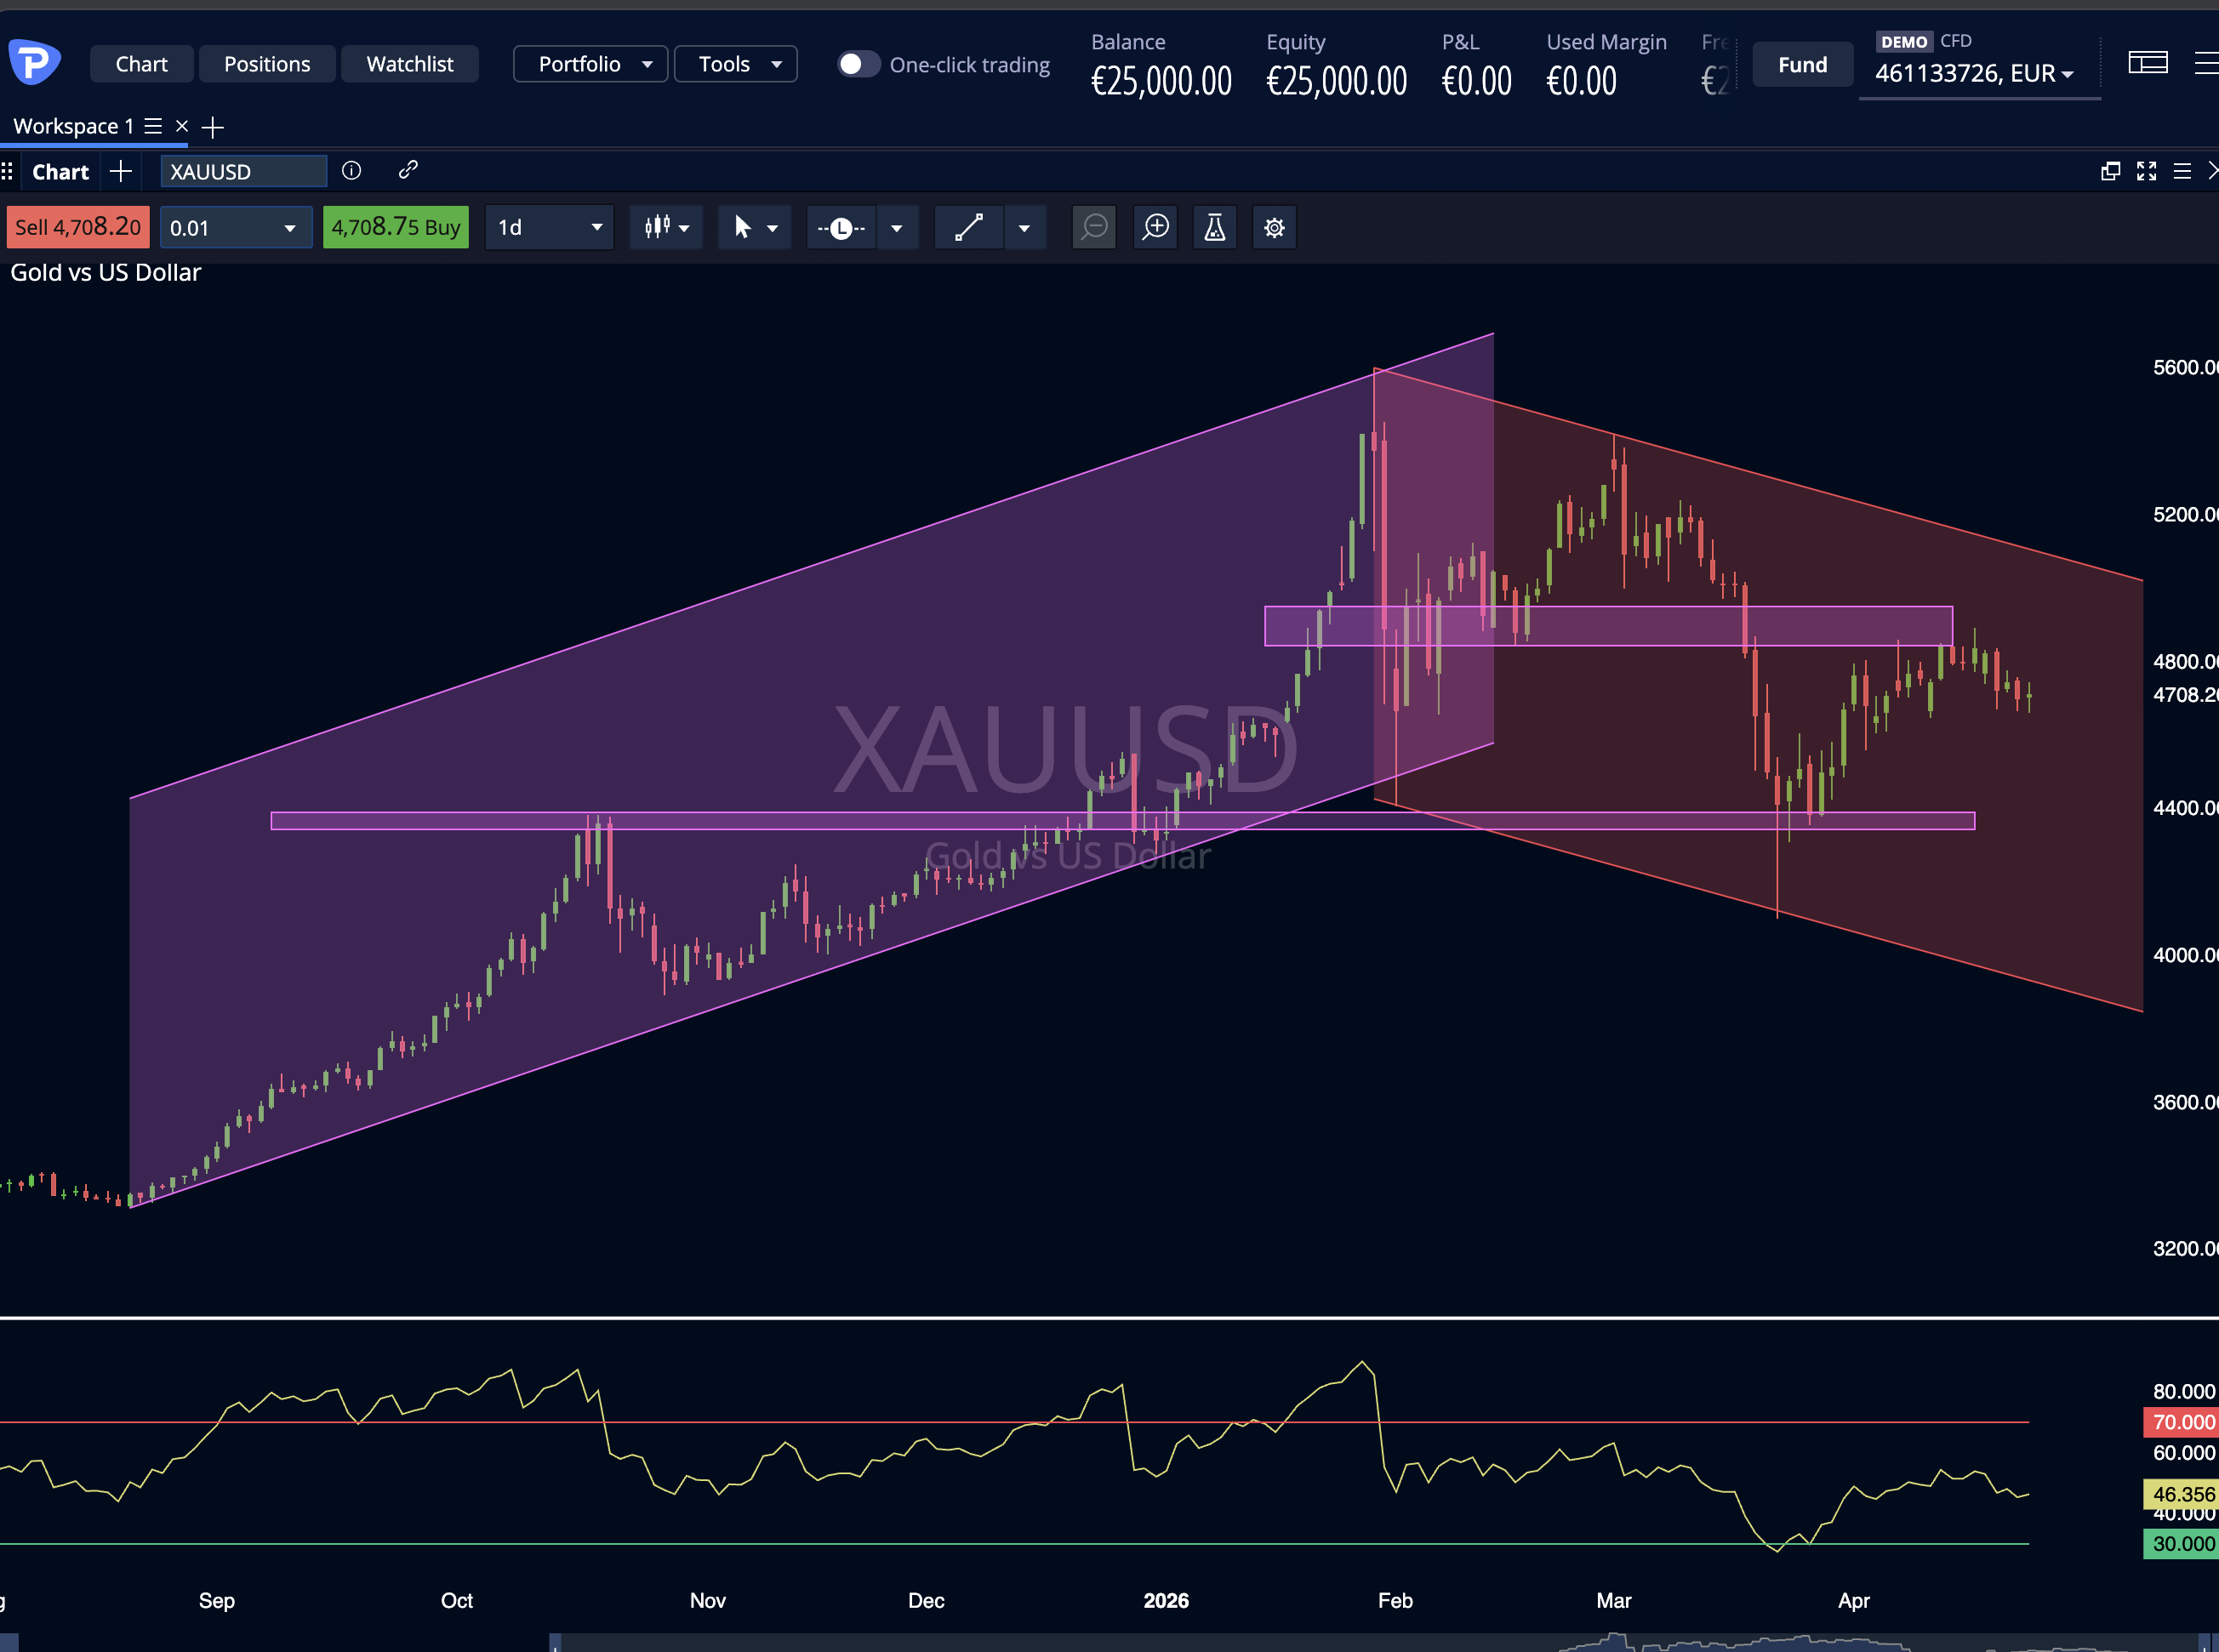The height and width of the screenshot is (1652, 2219).
Task: Open the chart type candlestick dropdown
Action: (666, 228)
